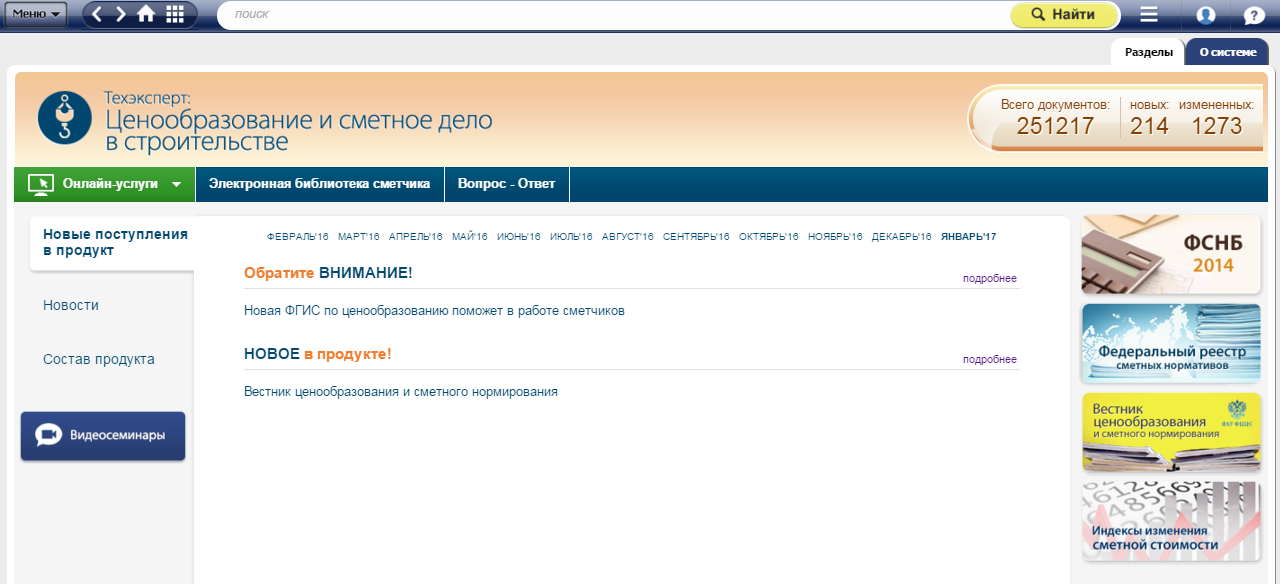
Task: Go to home page icon
Action: coord(146,14)
